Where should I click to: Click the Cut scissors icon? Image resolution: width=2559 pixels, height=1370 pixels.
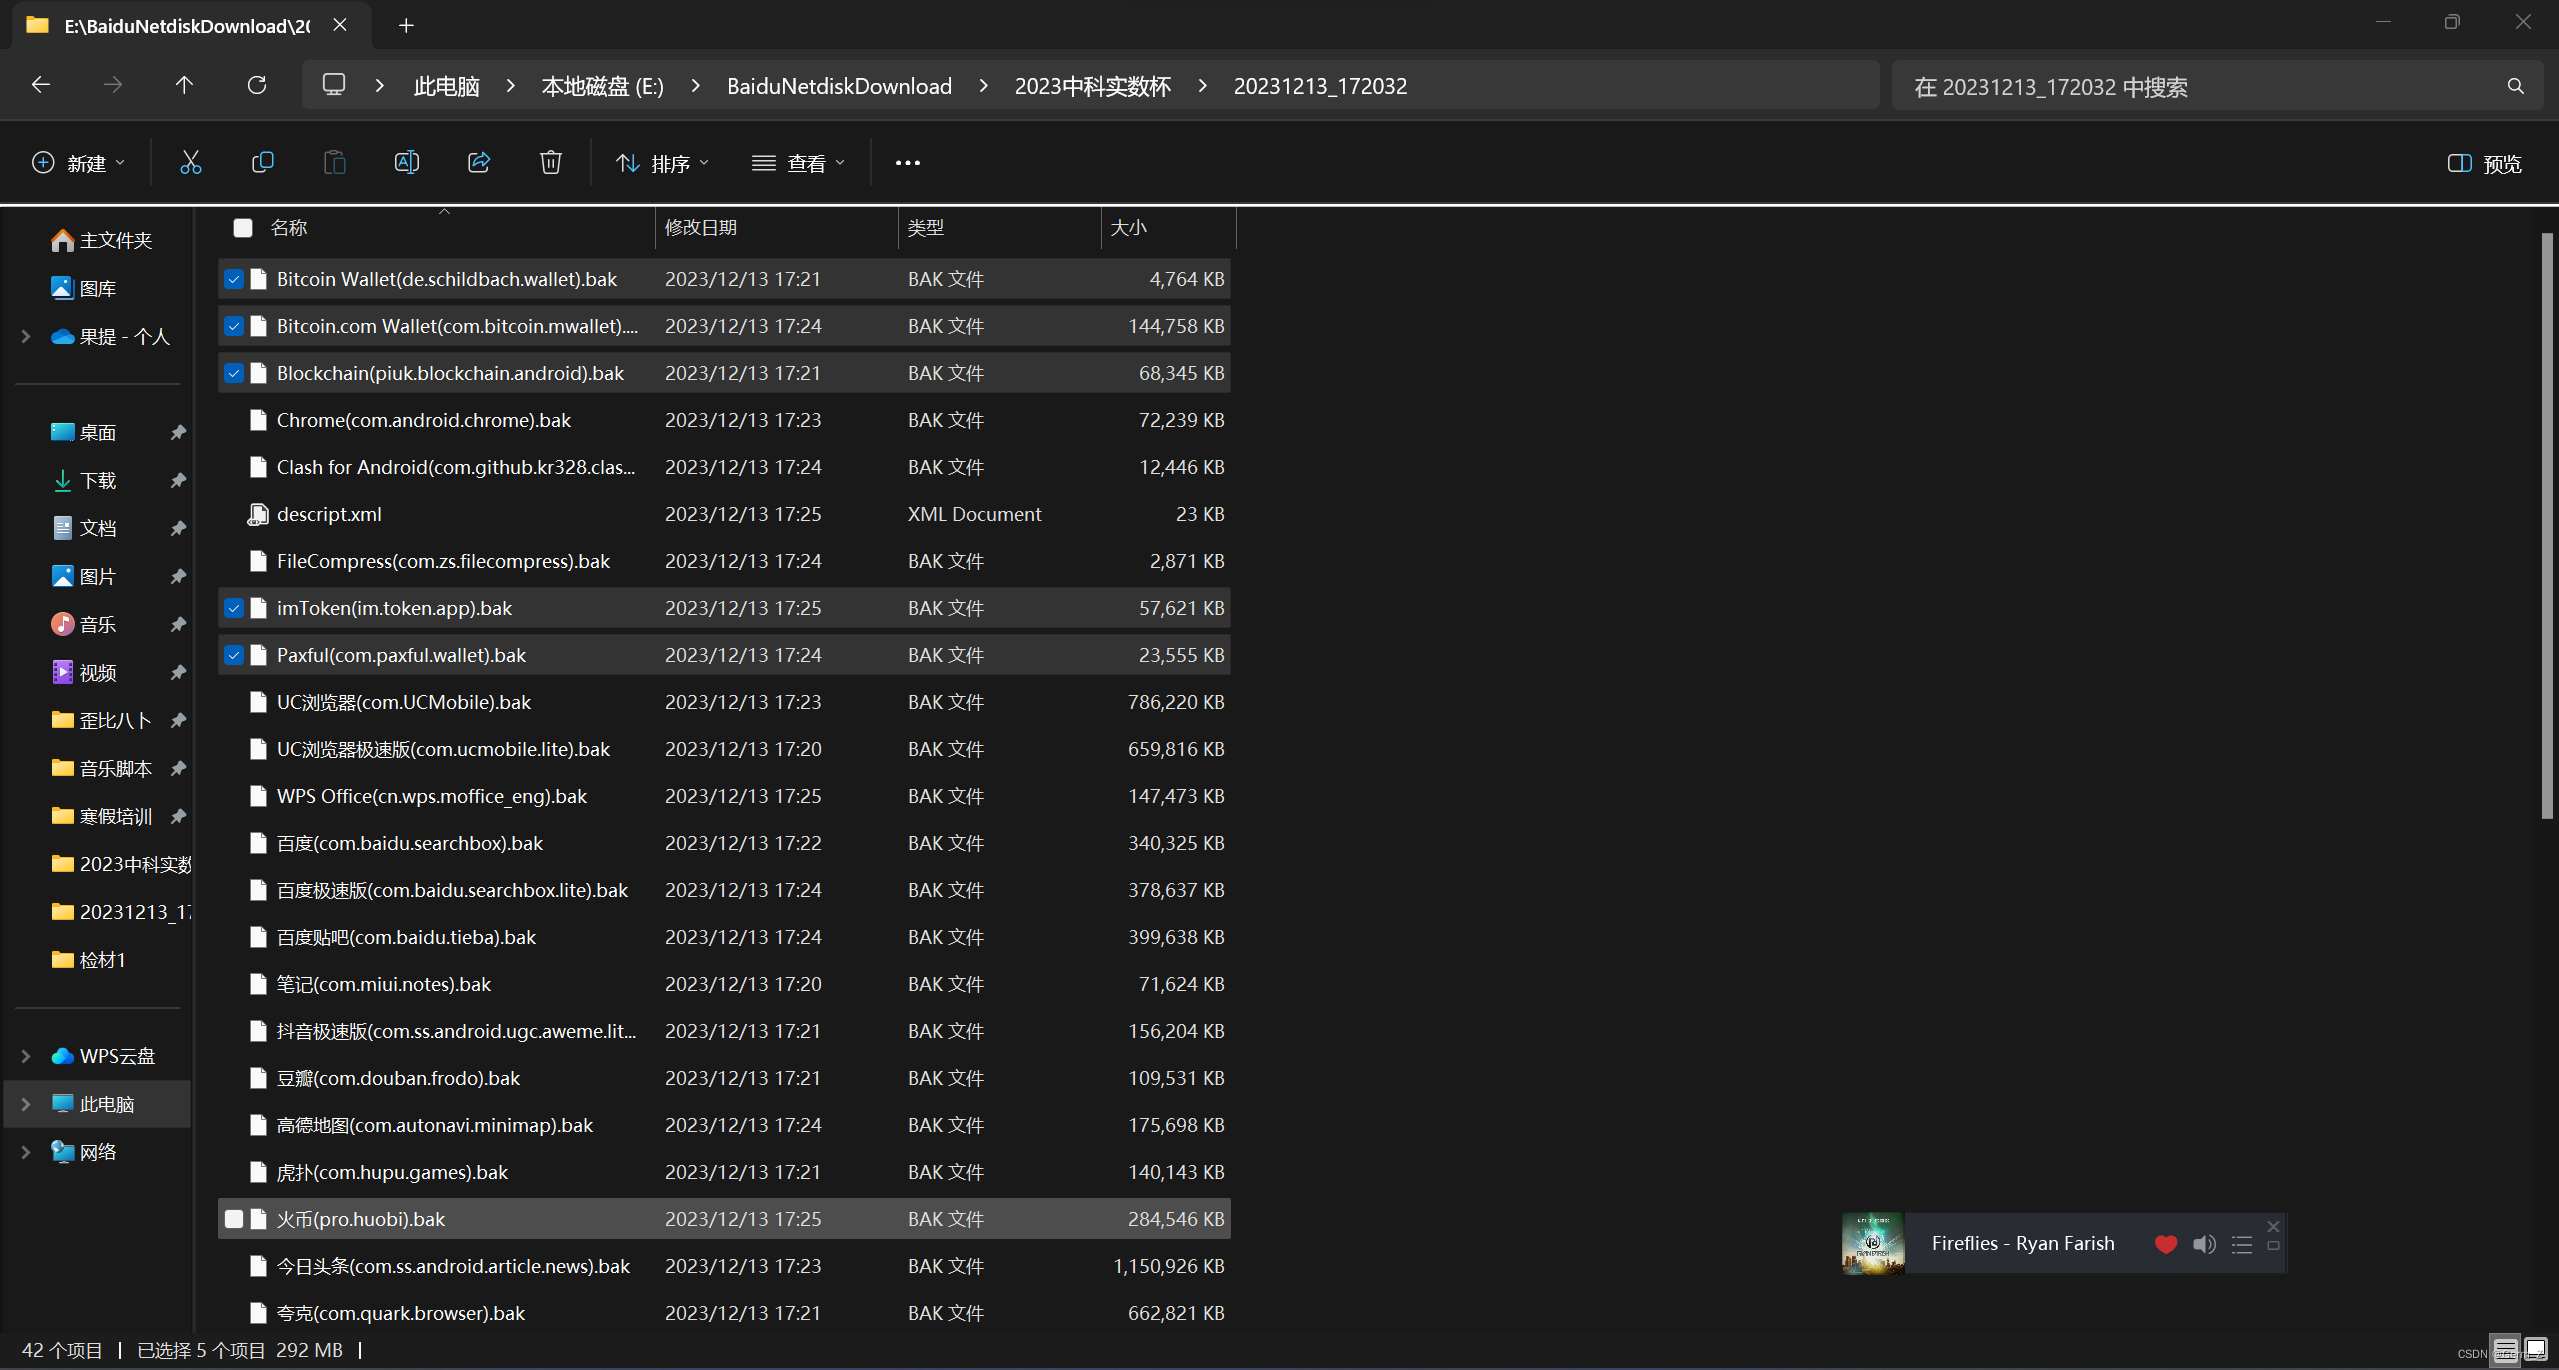tap(190, 163)
